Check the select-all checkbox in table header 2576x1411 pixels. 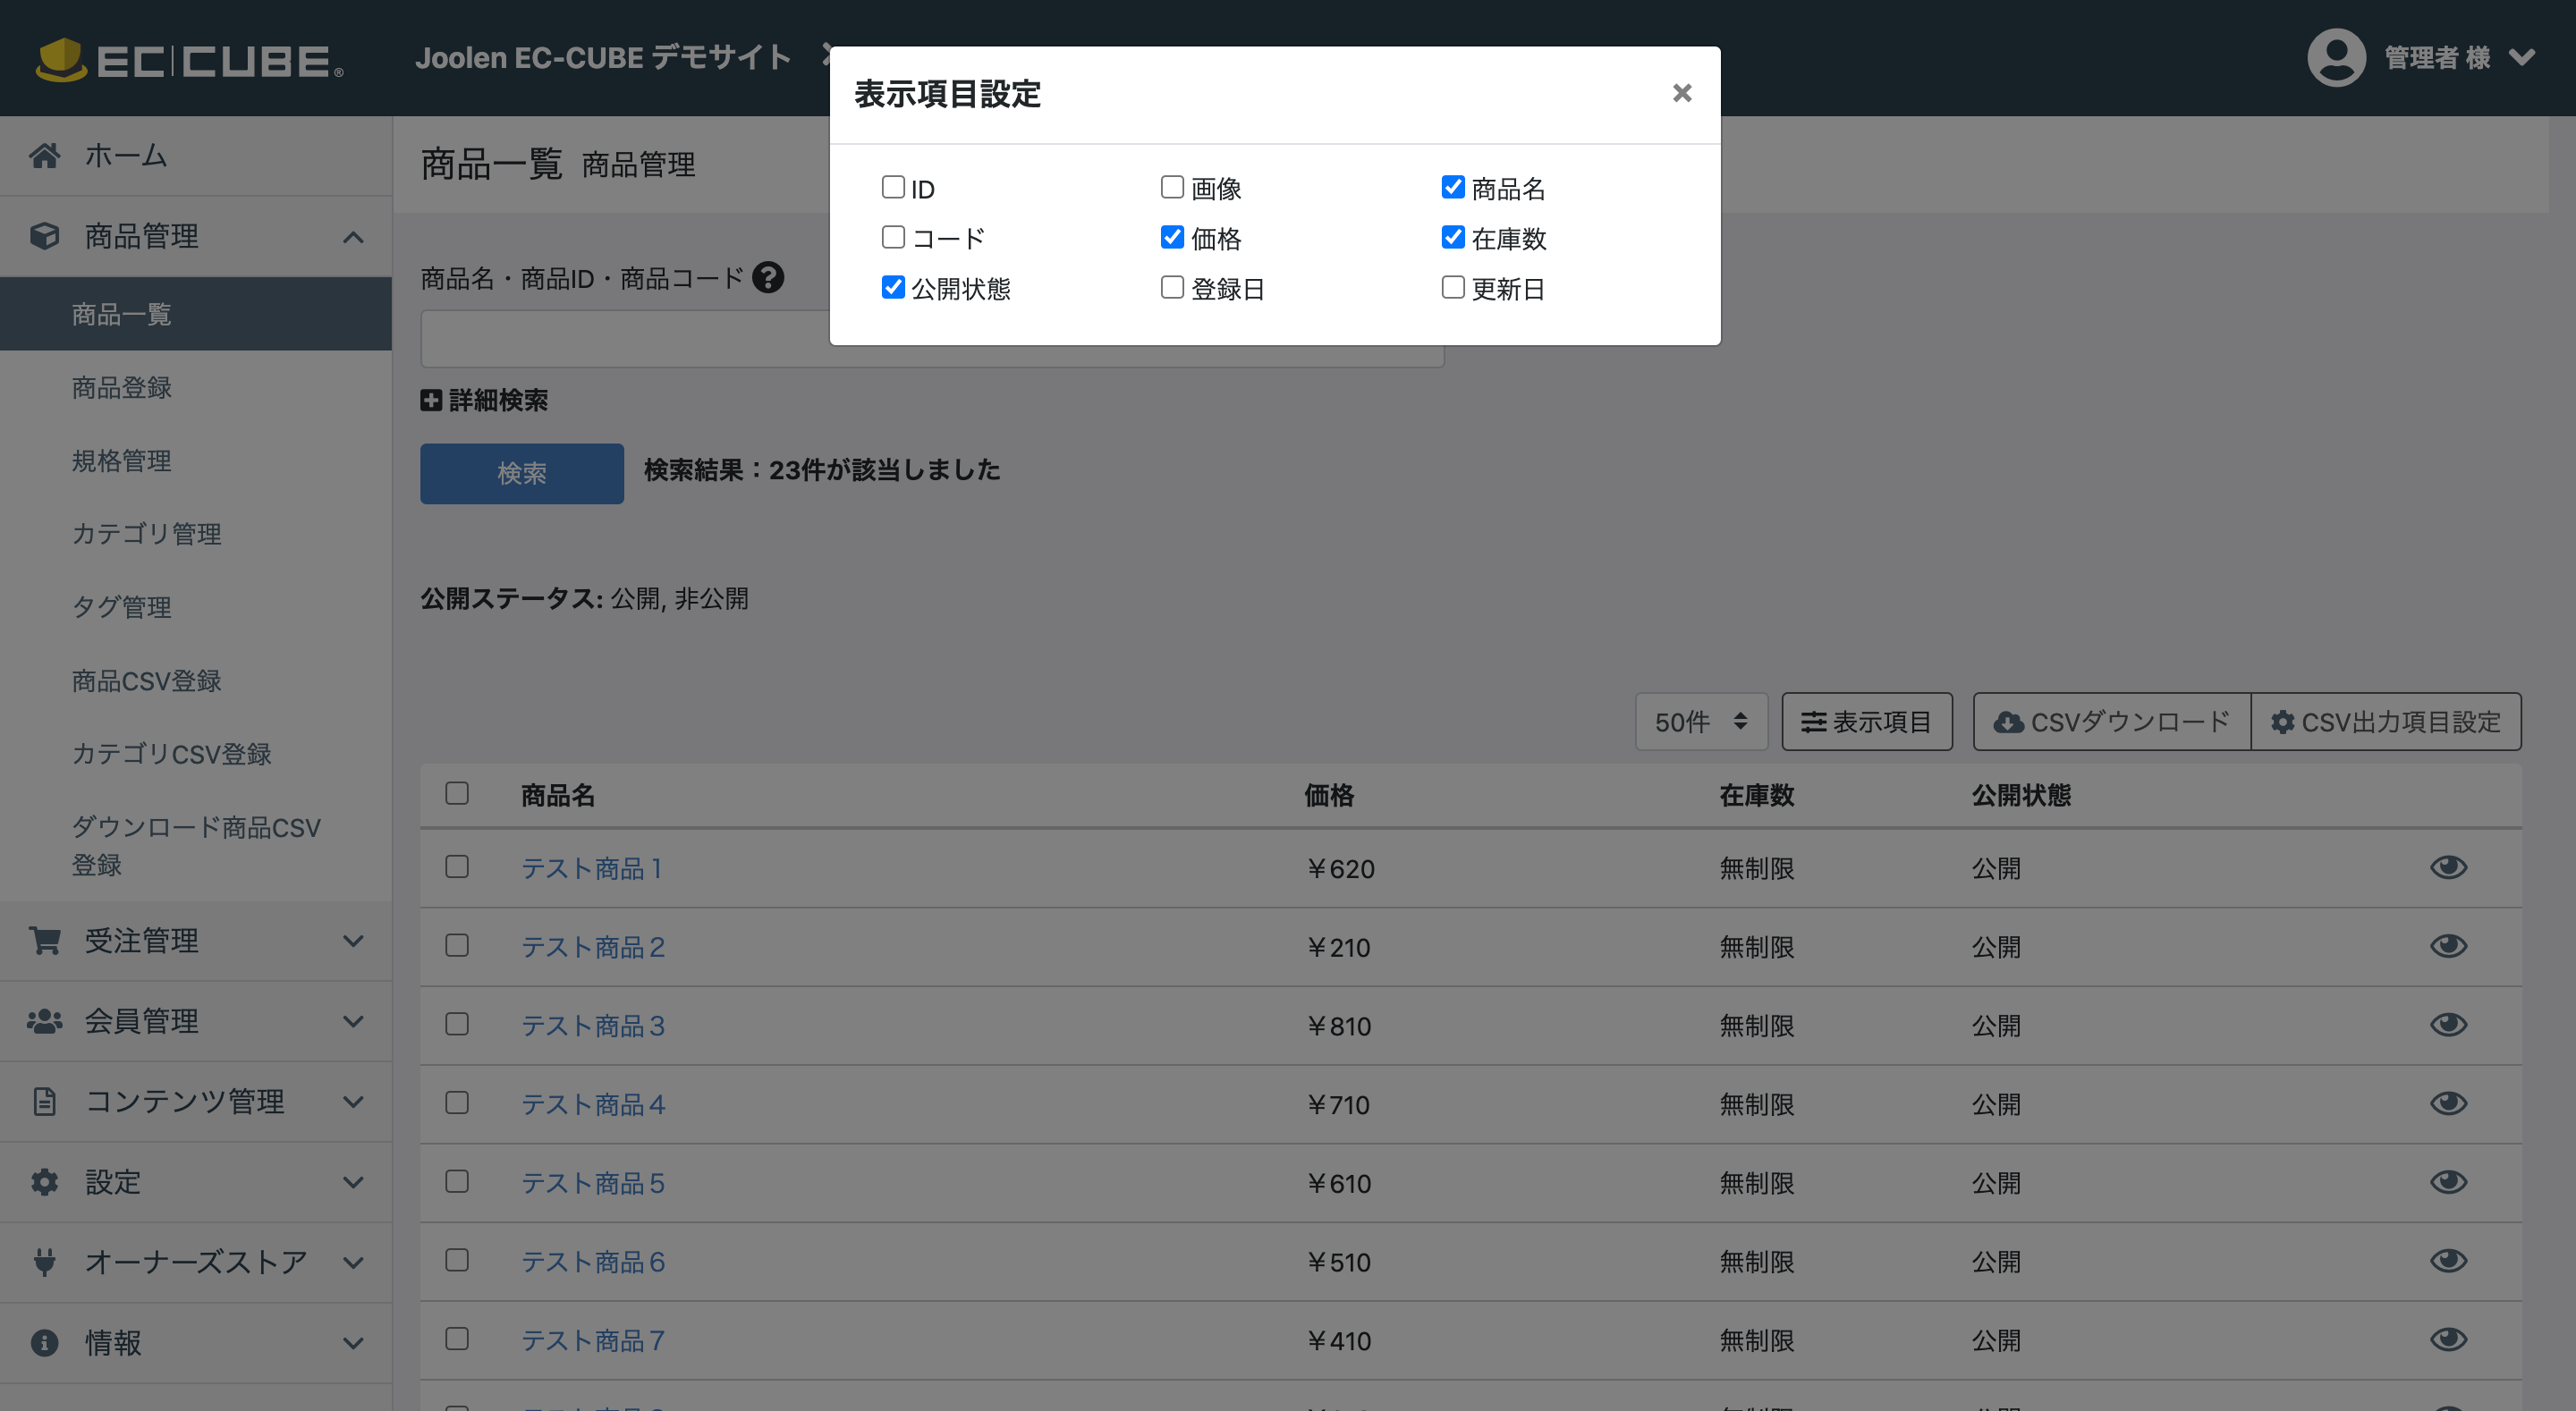[457, 793]
